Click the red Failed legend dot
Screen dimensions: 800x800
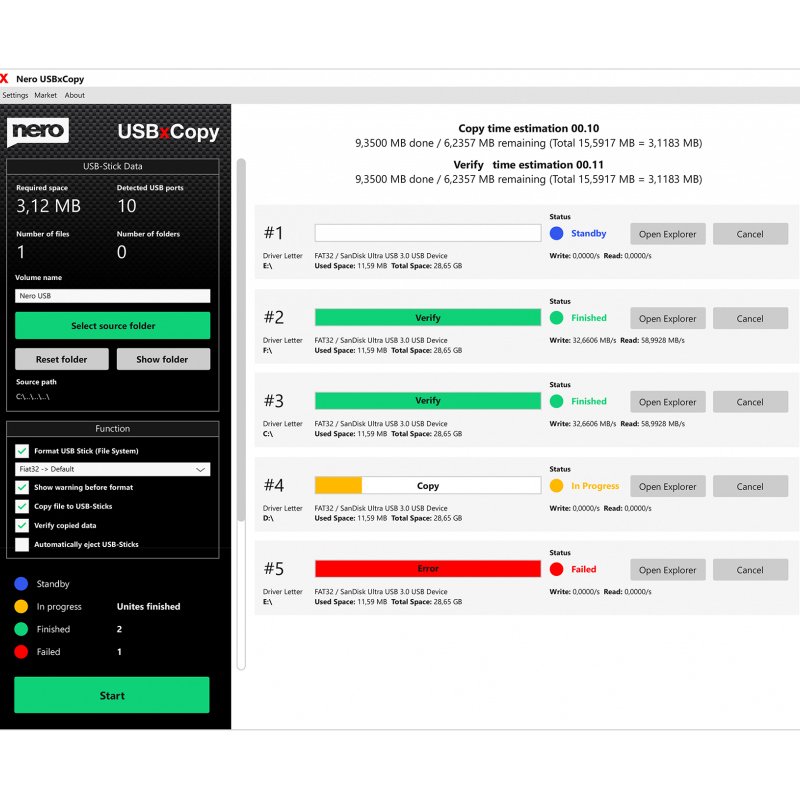pyautogui.click(x=21, y=652)
